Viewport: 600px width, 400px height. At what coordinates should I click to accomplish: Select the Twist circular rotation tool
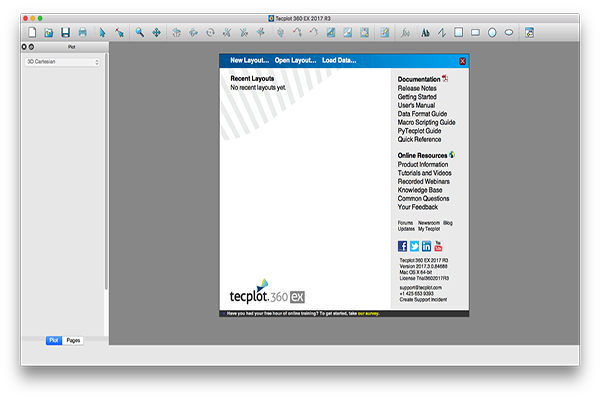point(210,33)
